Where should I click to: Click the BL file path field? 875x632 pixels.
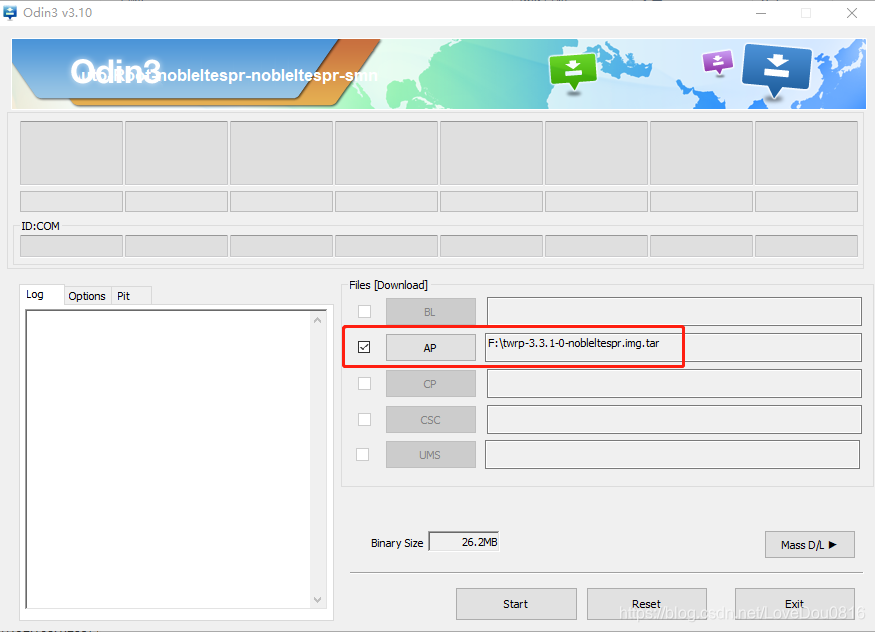click(674, 311)
